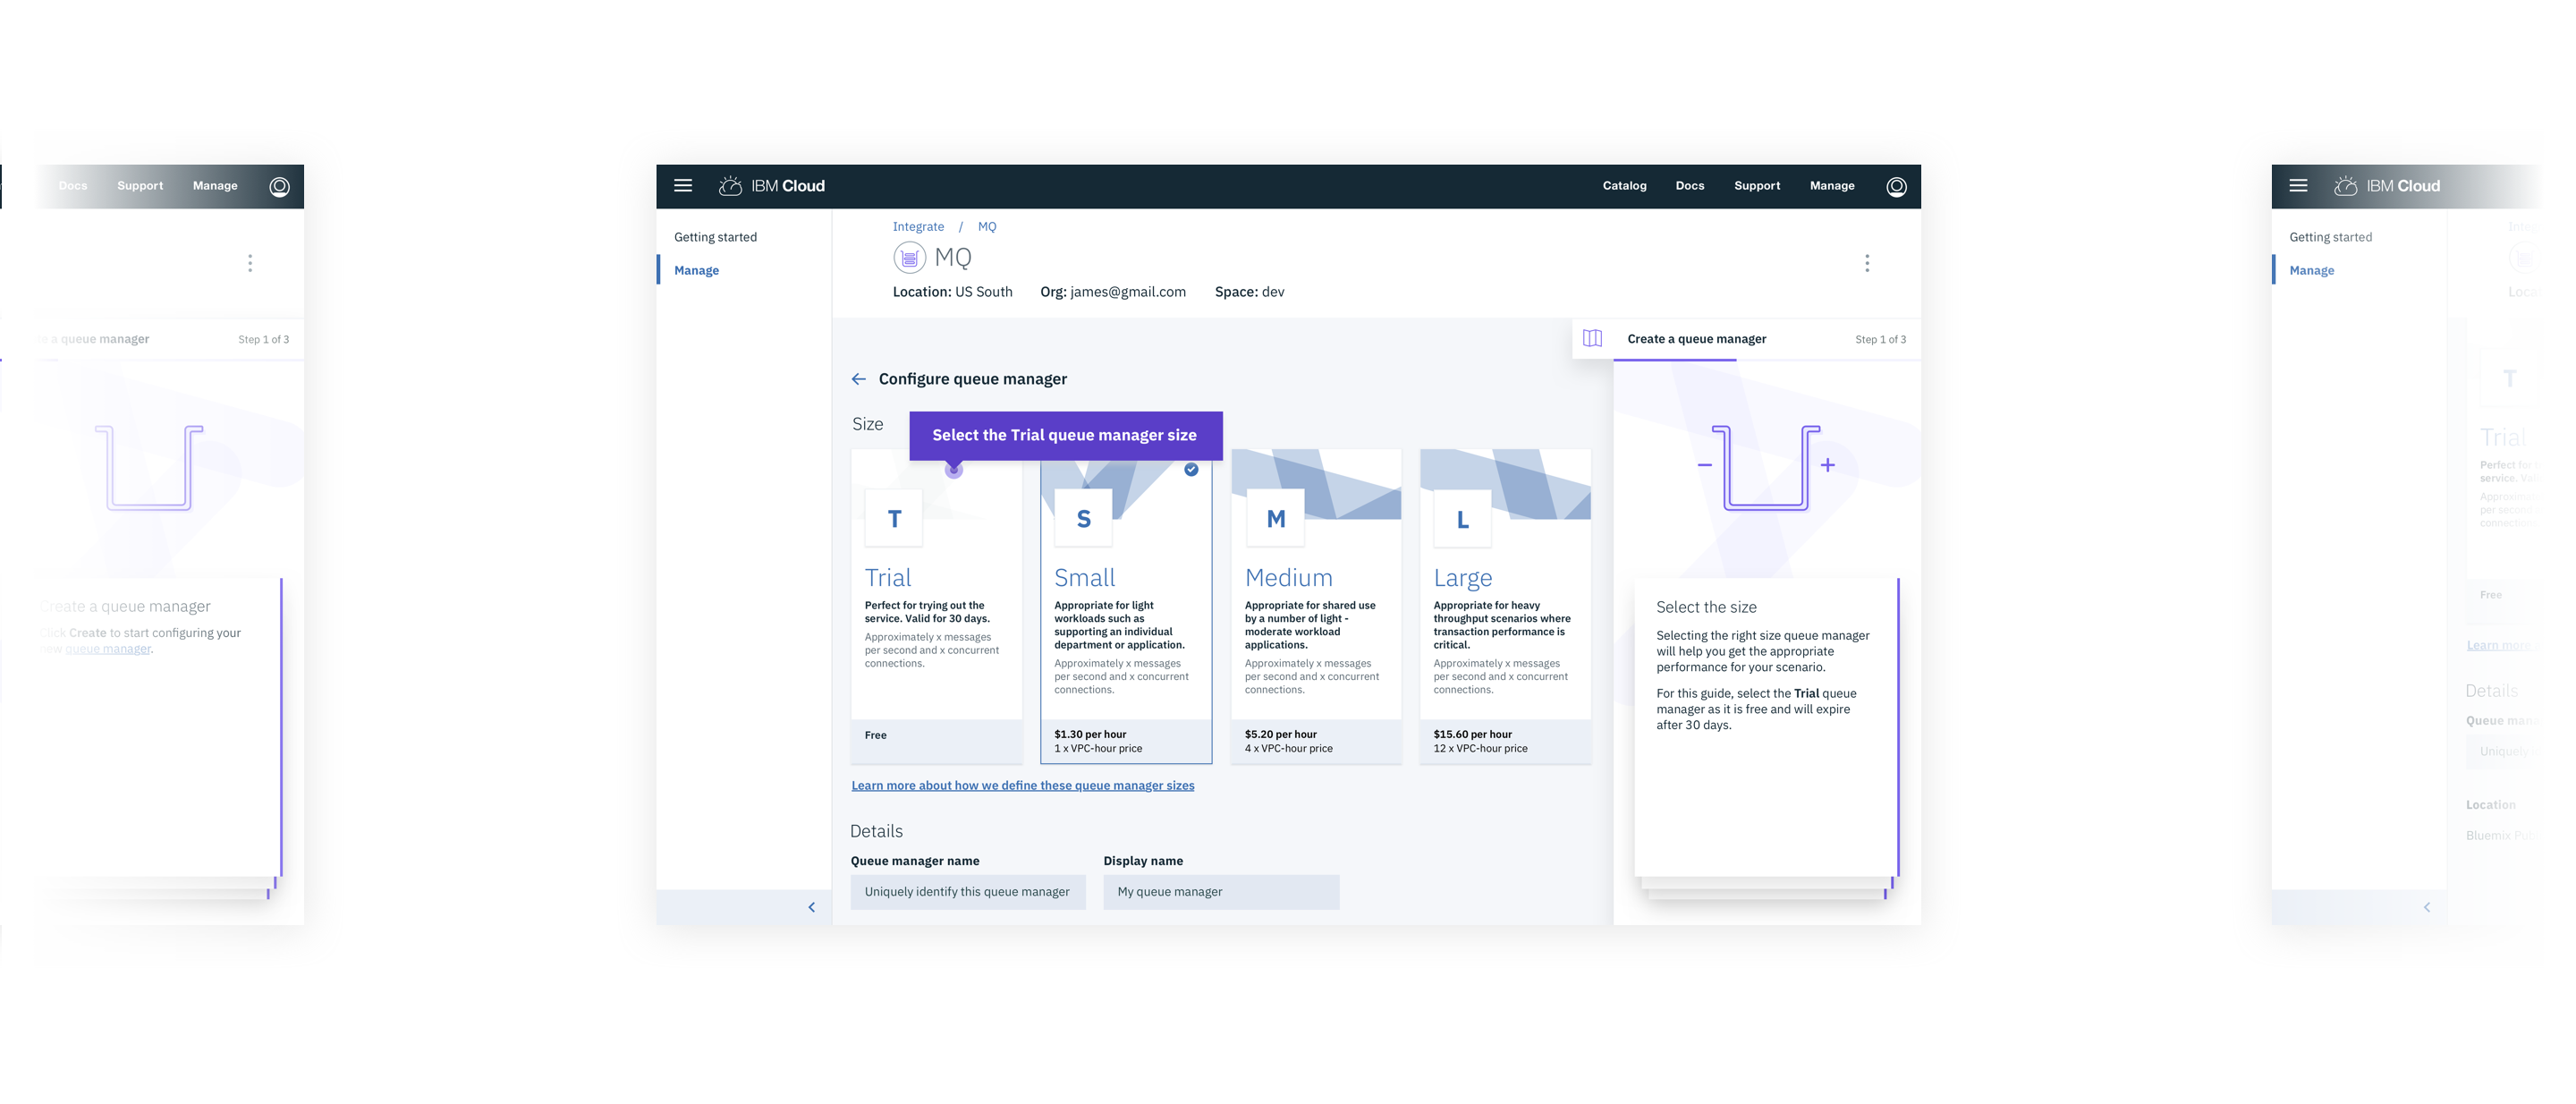This screenshot has width=2576, height=1104.
Task: Click Step 1 of 3 in left-side window
Action: pos(263,340)
